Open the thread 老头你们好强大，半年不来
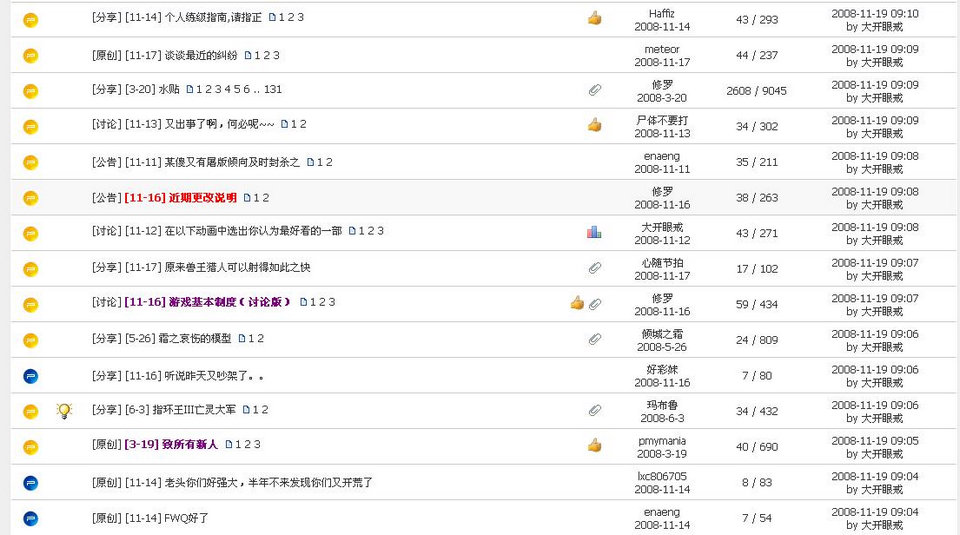Viewport: 960px width, 535px height. [x=249, y=482]
